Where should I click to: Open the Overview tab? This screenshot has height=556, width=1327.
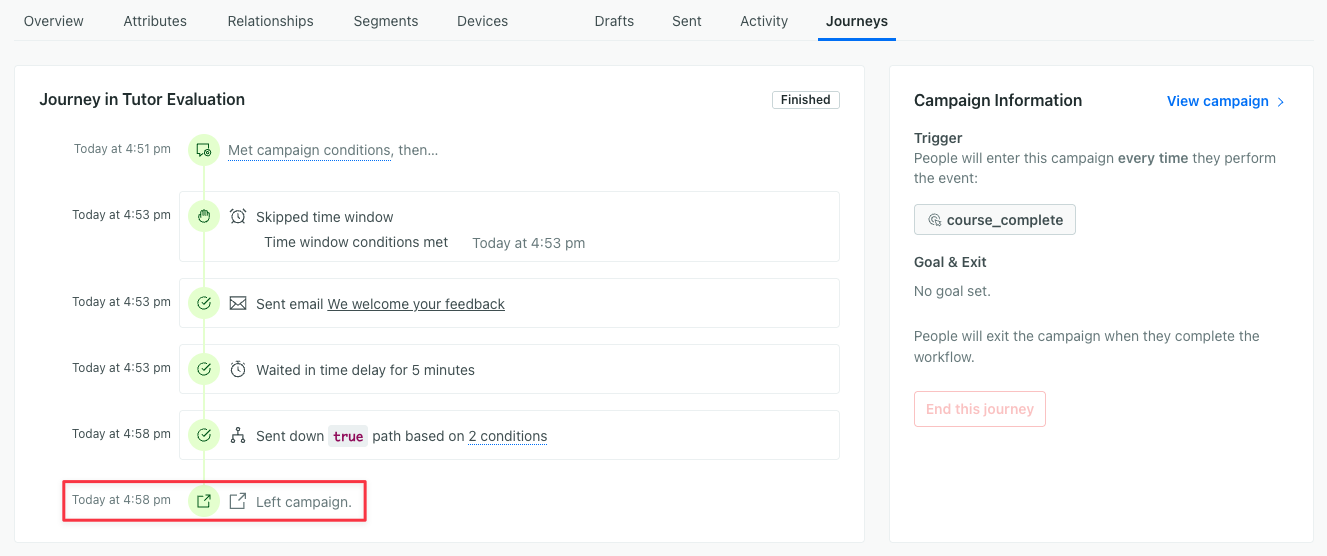[54, 21]
